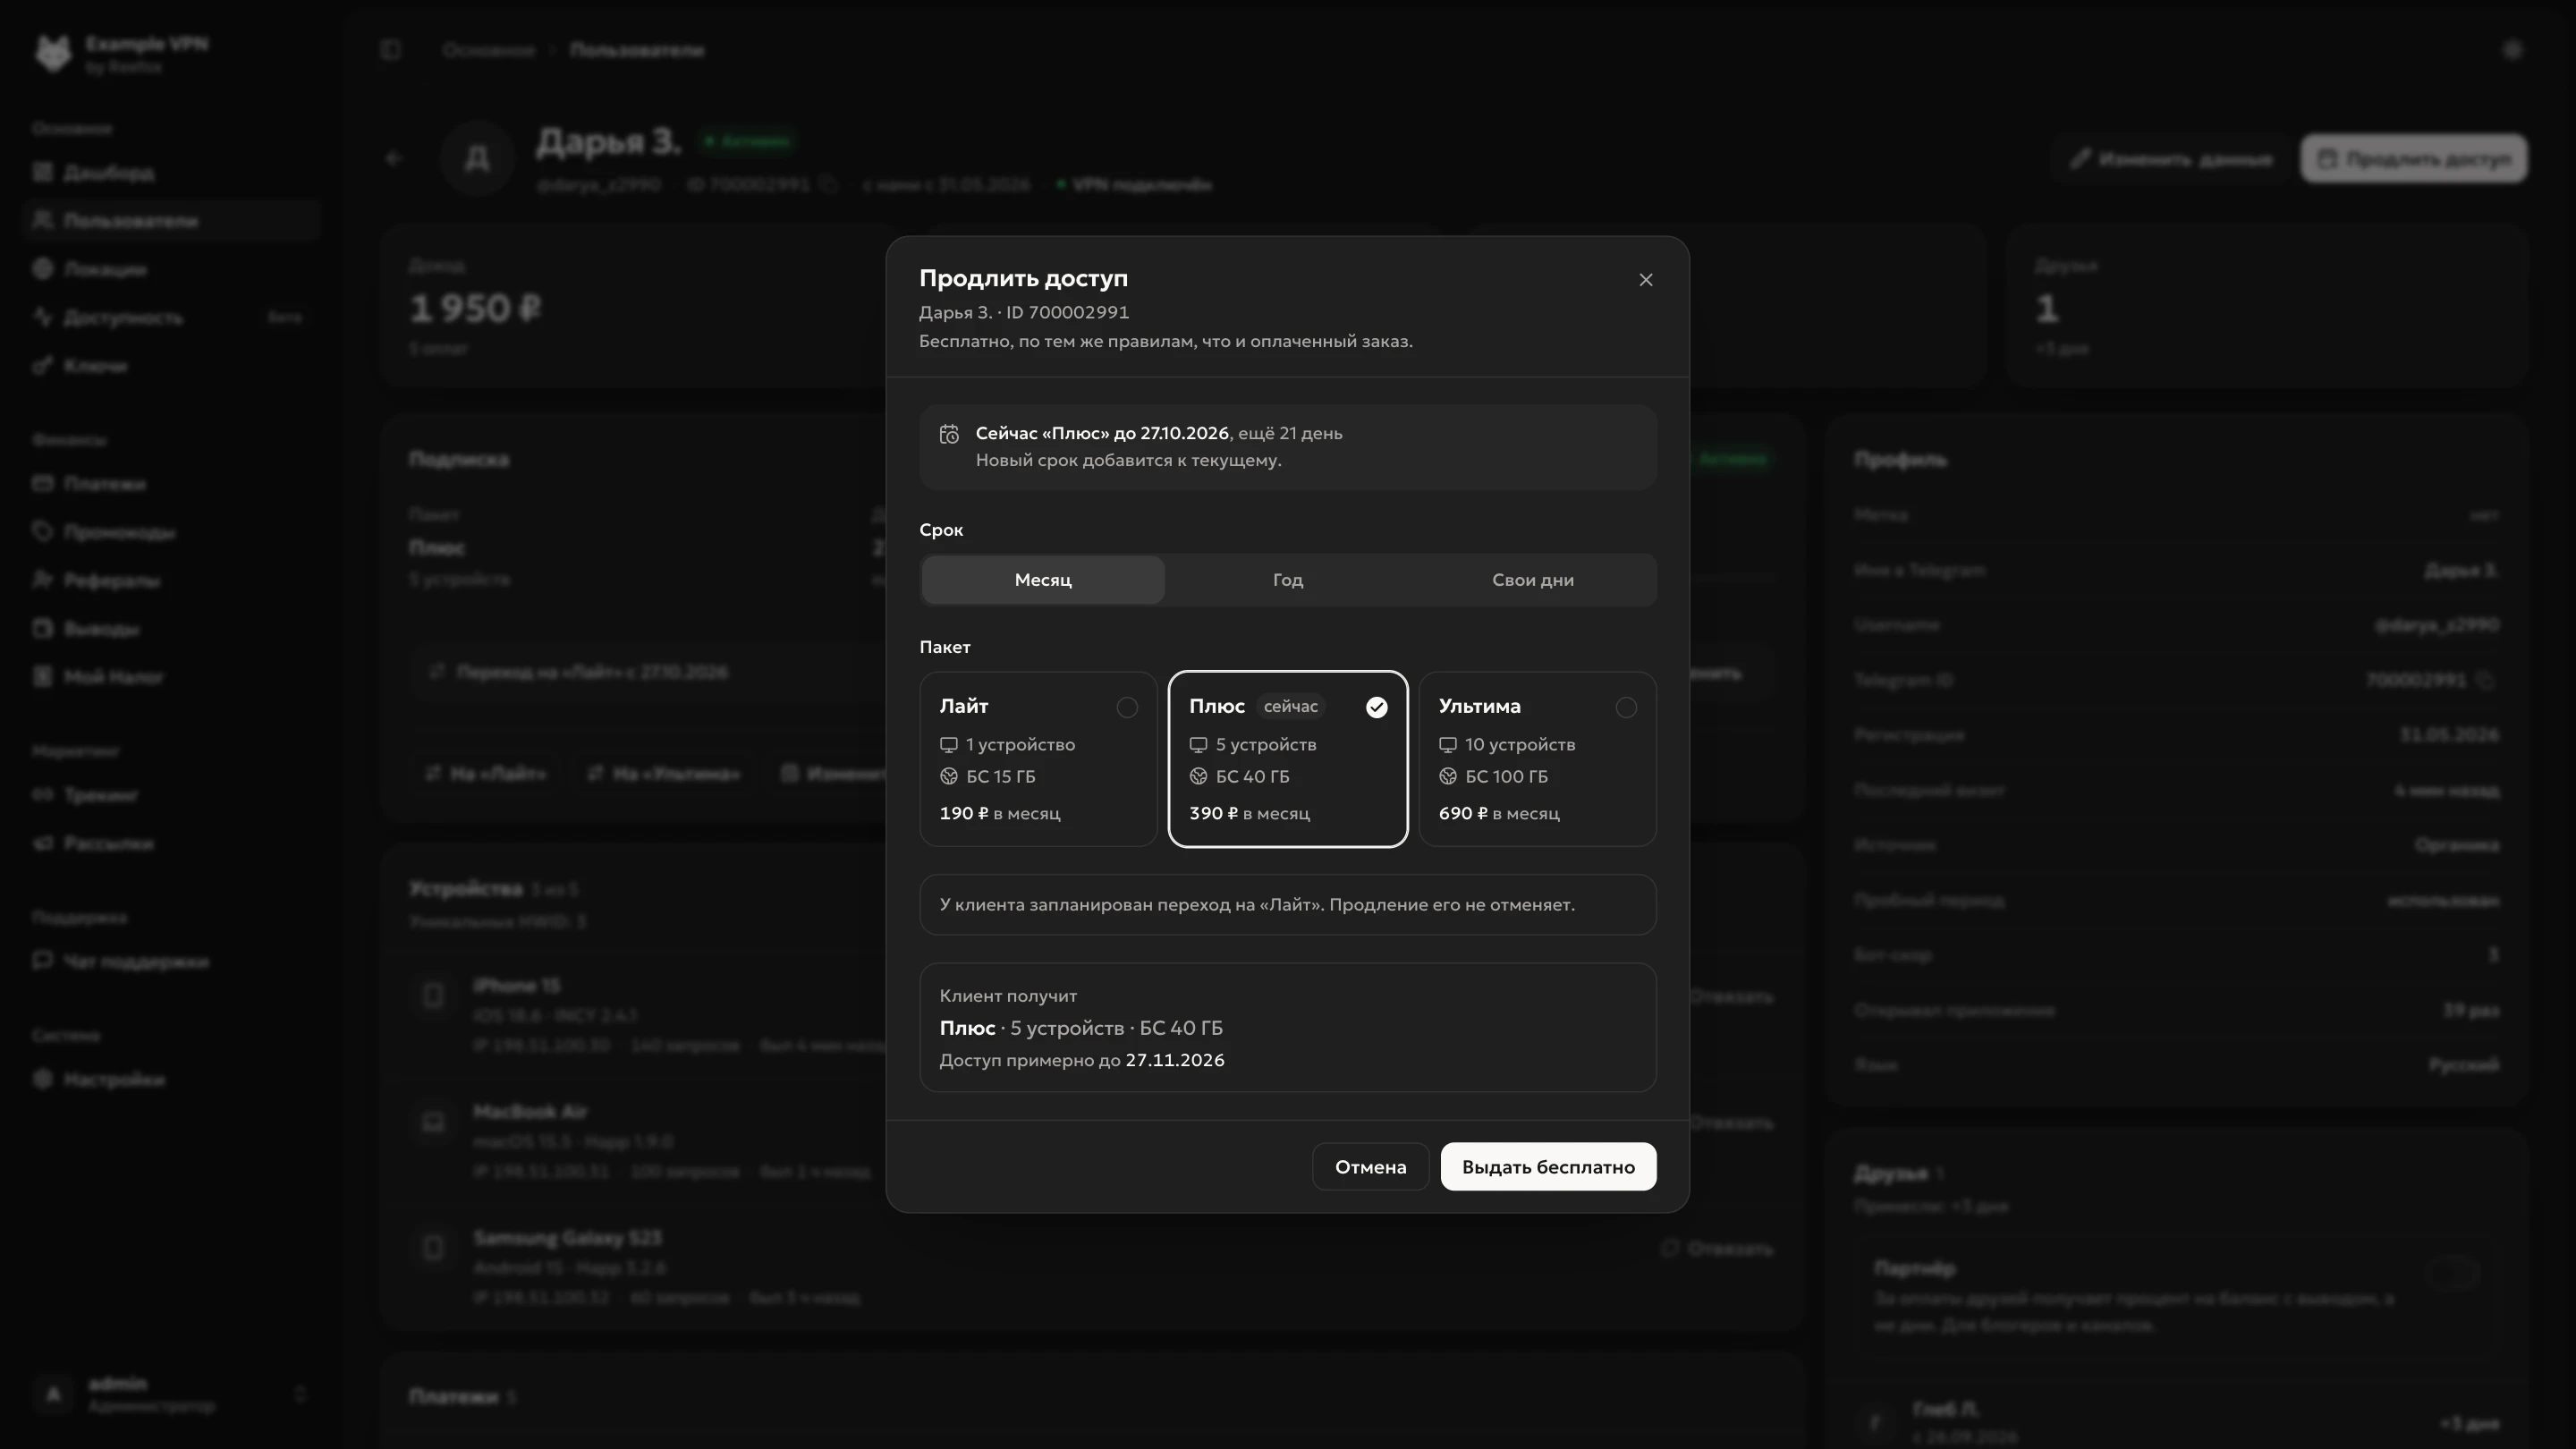Click the 190 ₽ в месяц price
Viewport: 2576px width, 1449px height.
pyautogui.click(x=1000, y=814)
